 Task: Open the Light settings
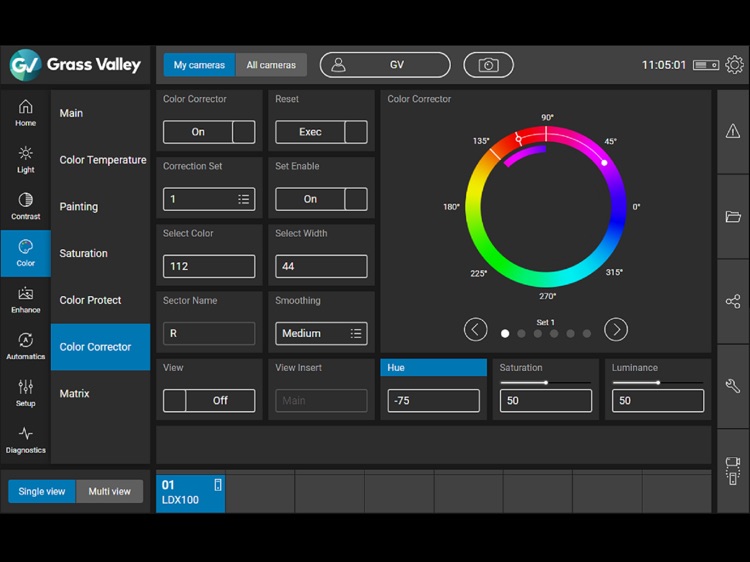pos(25,160)
